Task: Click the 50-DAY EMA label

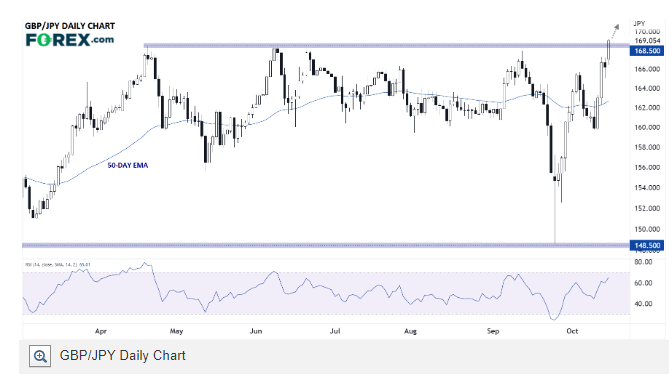Action: (x=128, y=165)
